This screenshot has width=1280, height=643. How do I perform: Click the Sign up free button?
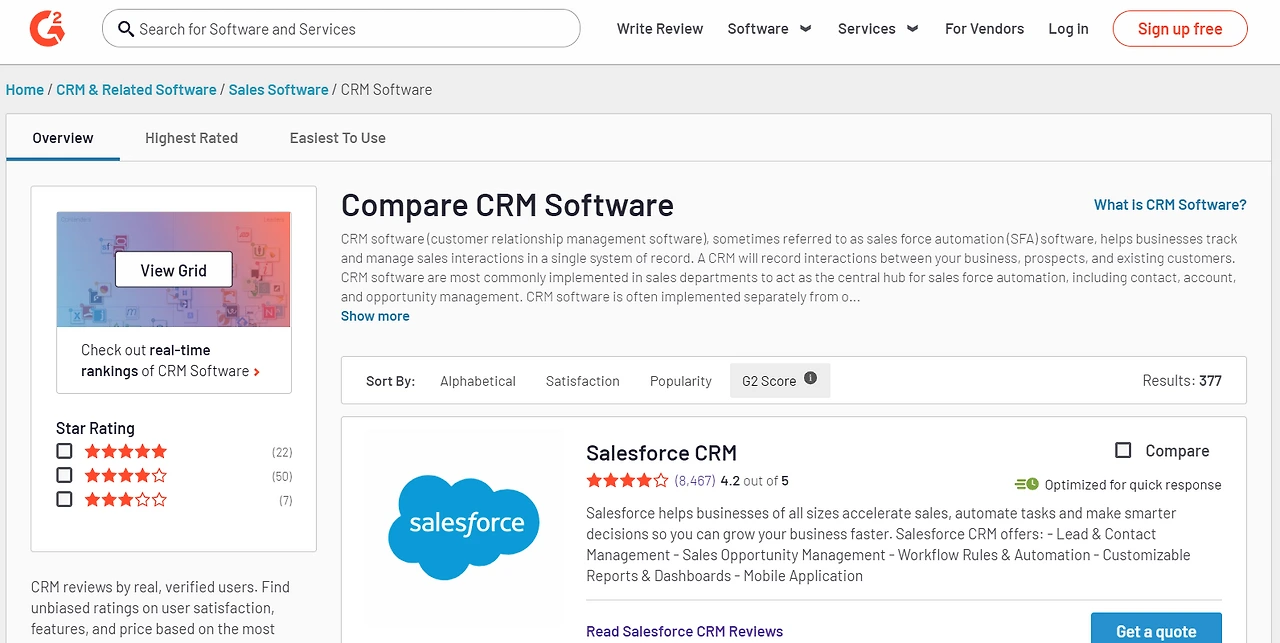click(1180, 29)
